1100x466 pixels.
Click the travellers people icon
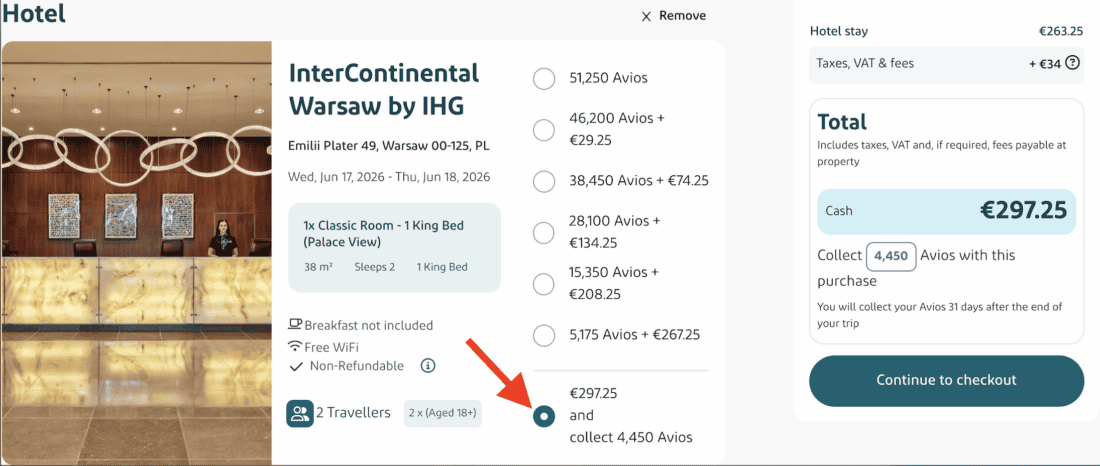tap(299, 413)
